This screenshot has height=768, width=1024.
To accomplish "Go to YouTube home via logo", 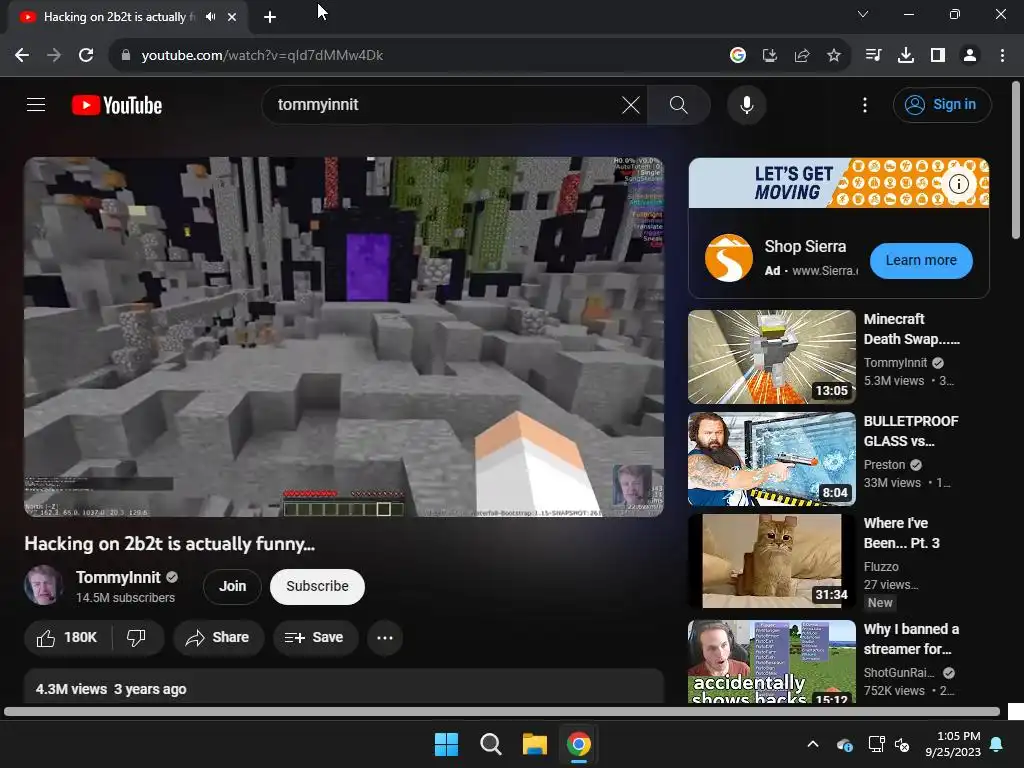I will point(117,105).
